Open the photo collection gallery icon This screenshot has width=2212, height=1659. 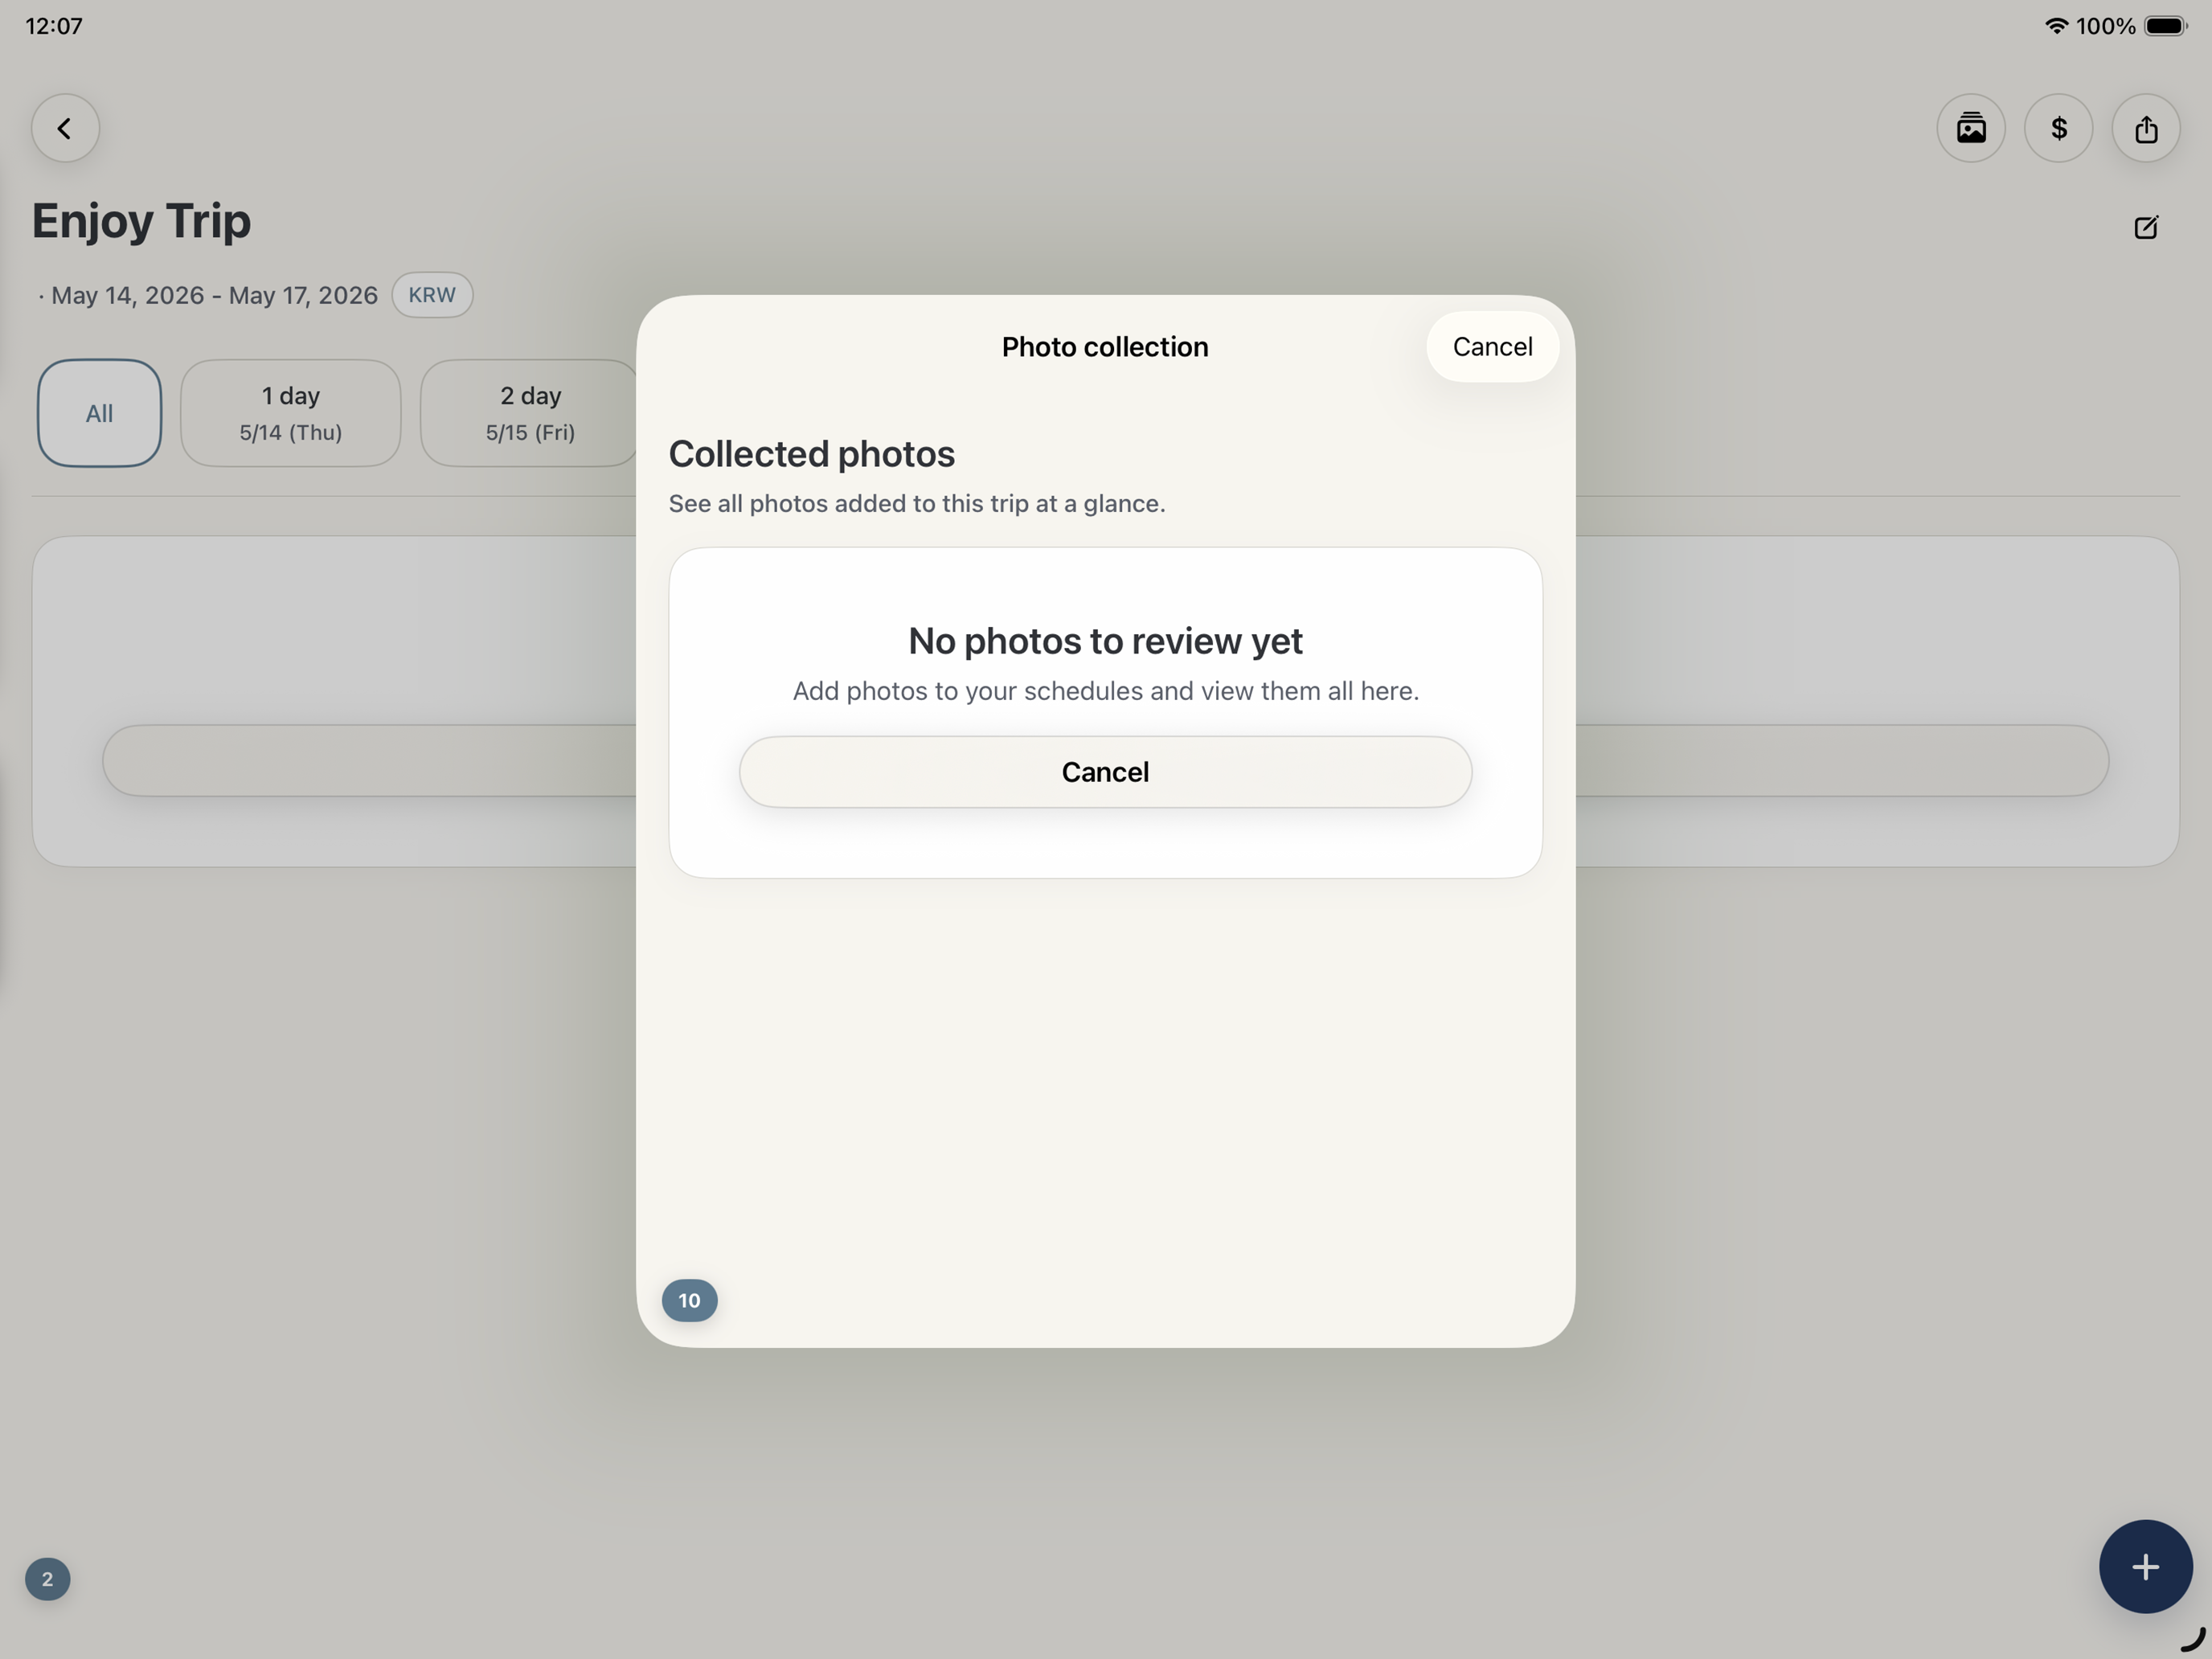[x=1970, y=128]
